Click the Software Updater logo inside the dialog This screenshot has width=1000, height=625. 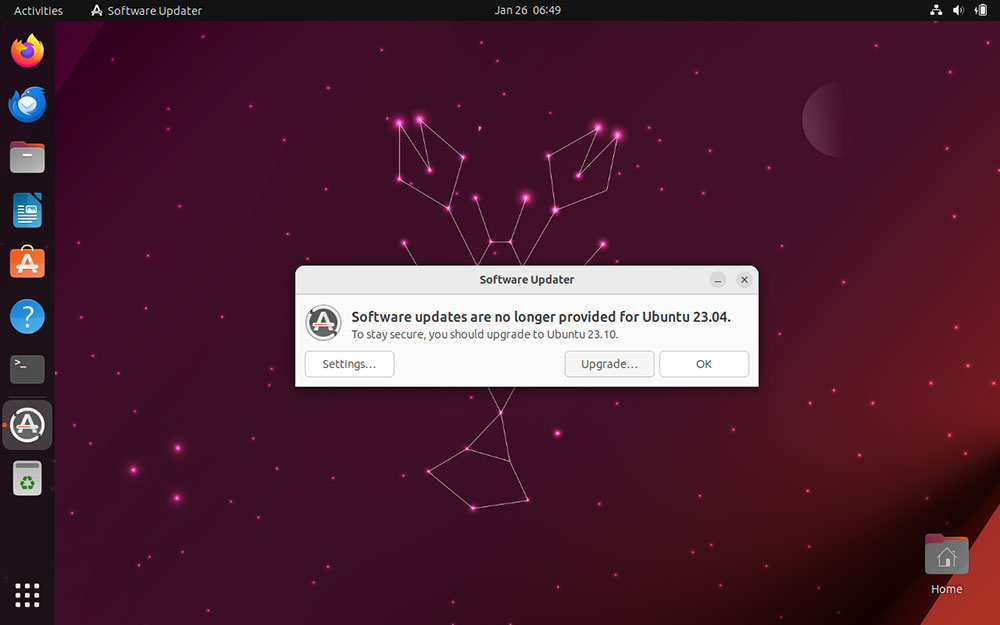pos(323,323)
